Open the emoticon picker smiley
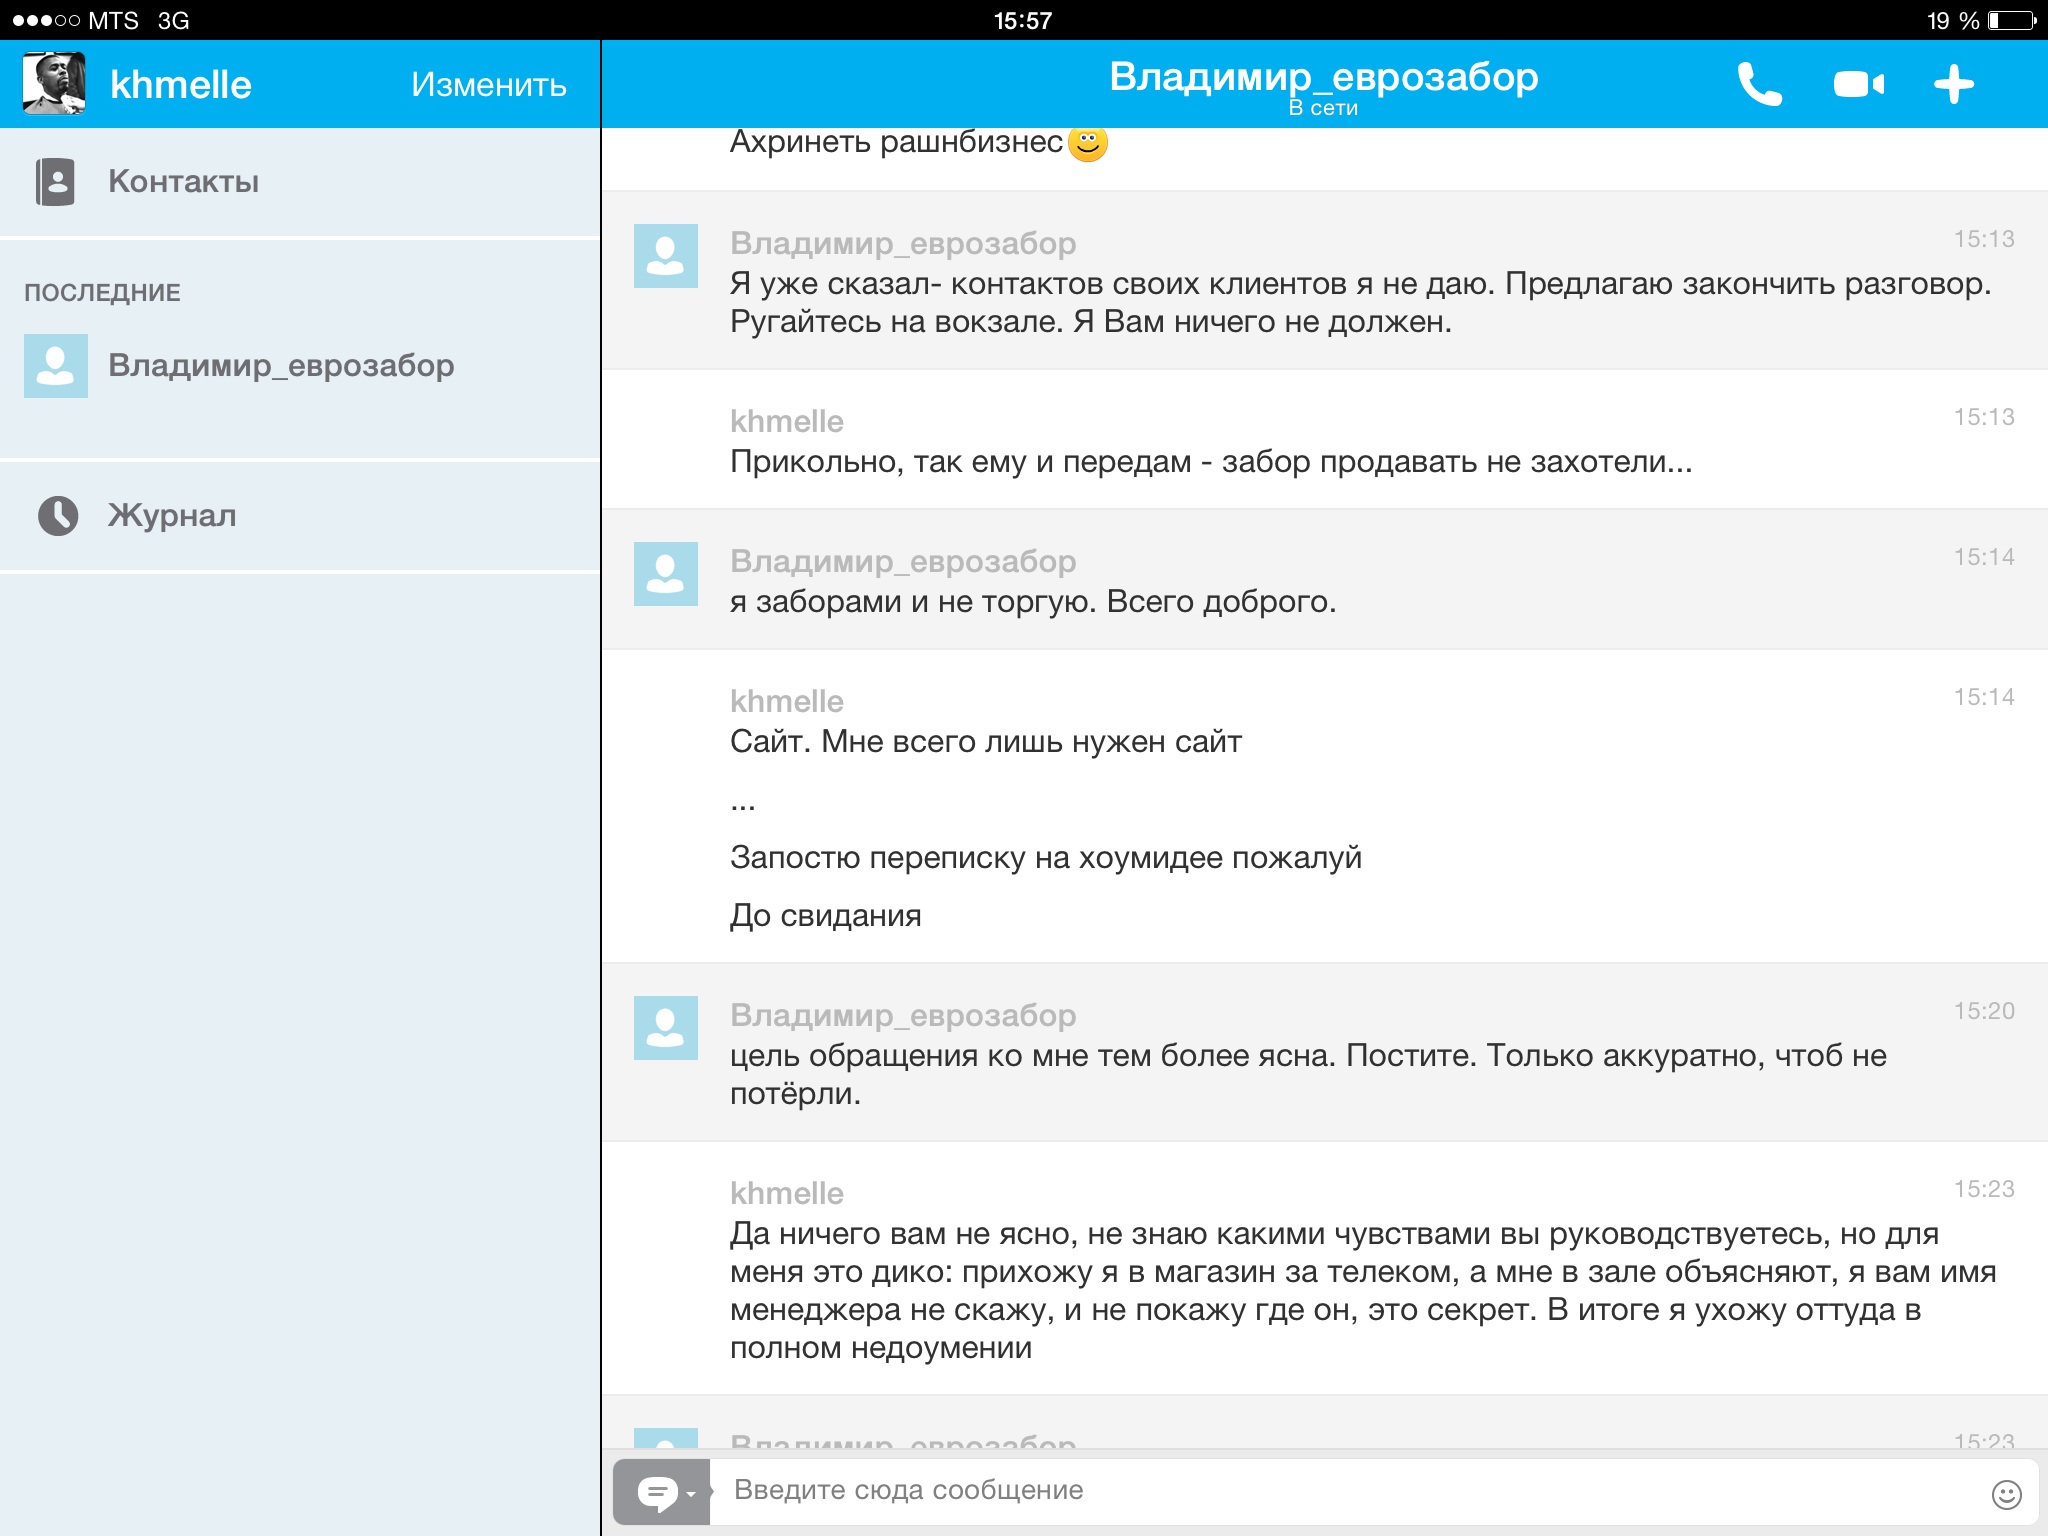 point(2006,1494)
